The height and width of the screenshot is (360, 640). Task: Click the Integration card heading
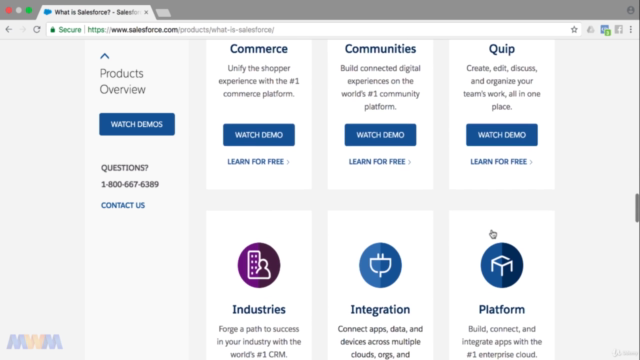click(x=380, y=309)
